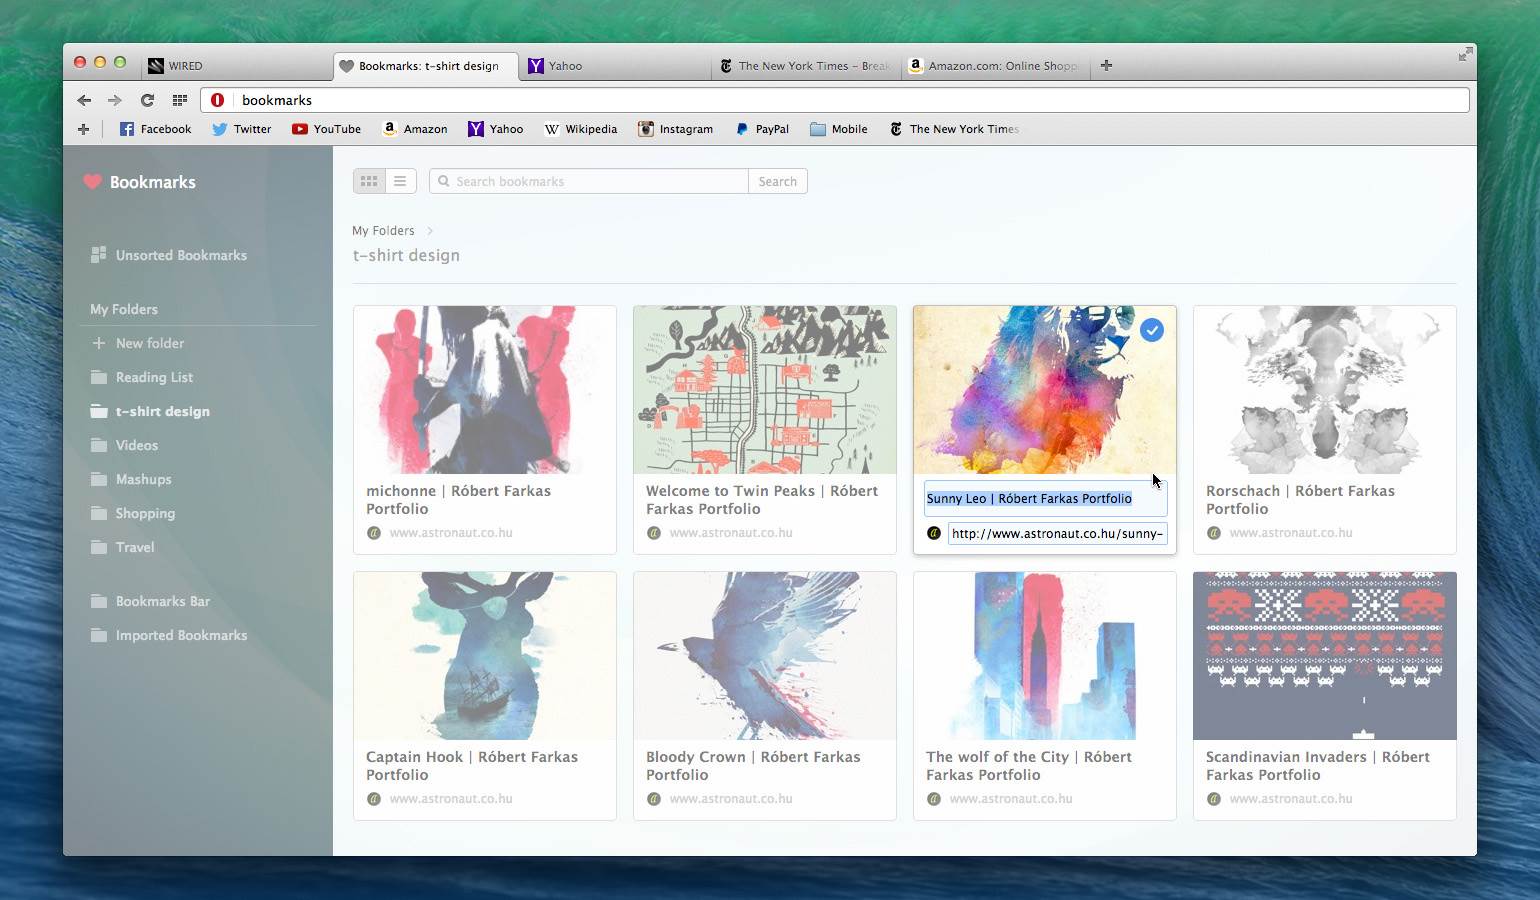
Task: Open Speed Dial grid icon in toolbar
Action: pyautogui.click(x=180, y=100)
